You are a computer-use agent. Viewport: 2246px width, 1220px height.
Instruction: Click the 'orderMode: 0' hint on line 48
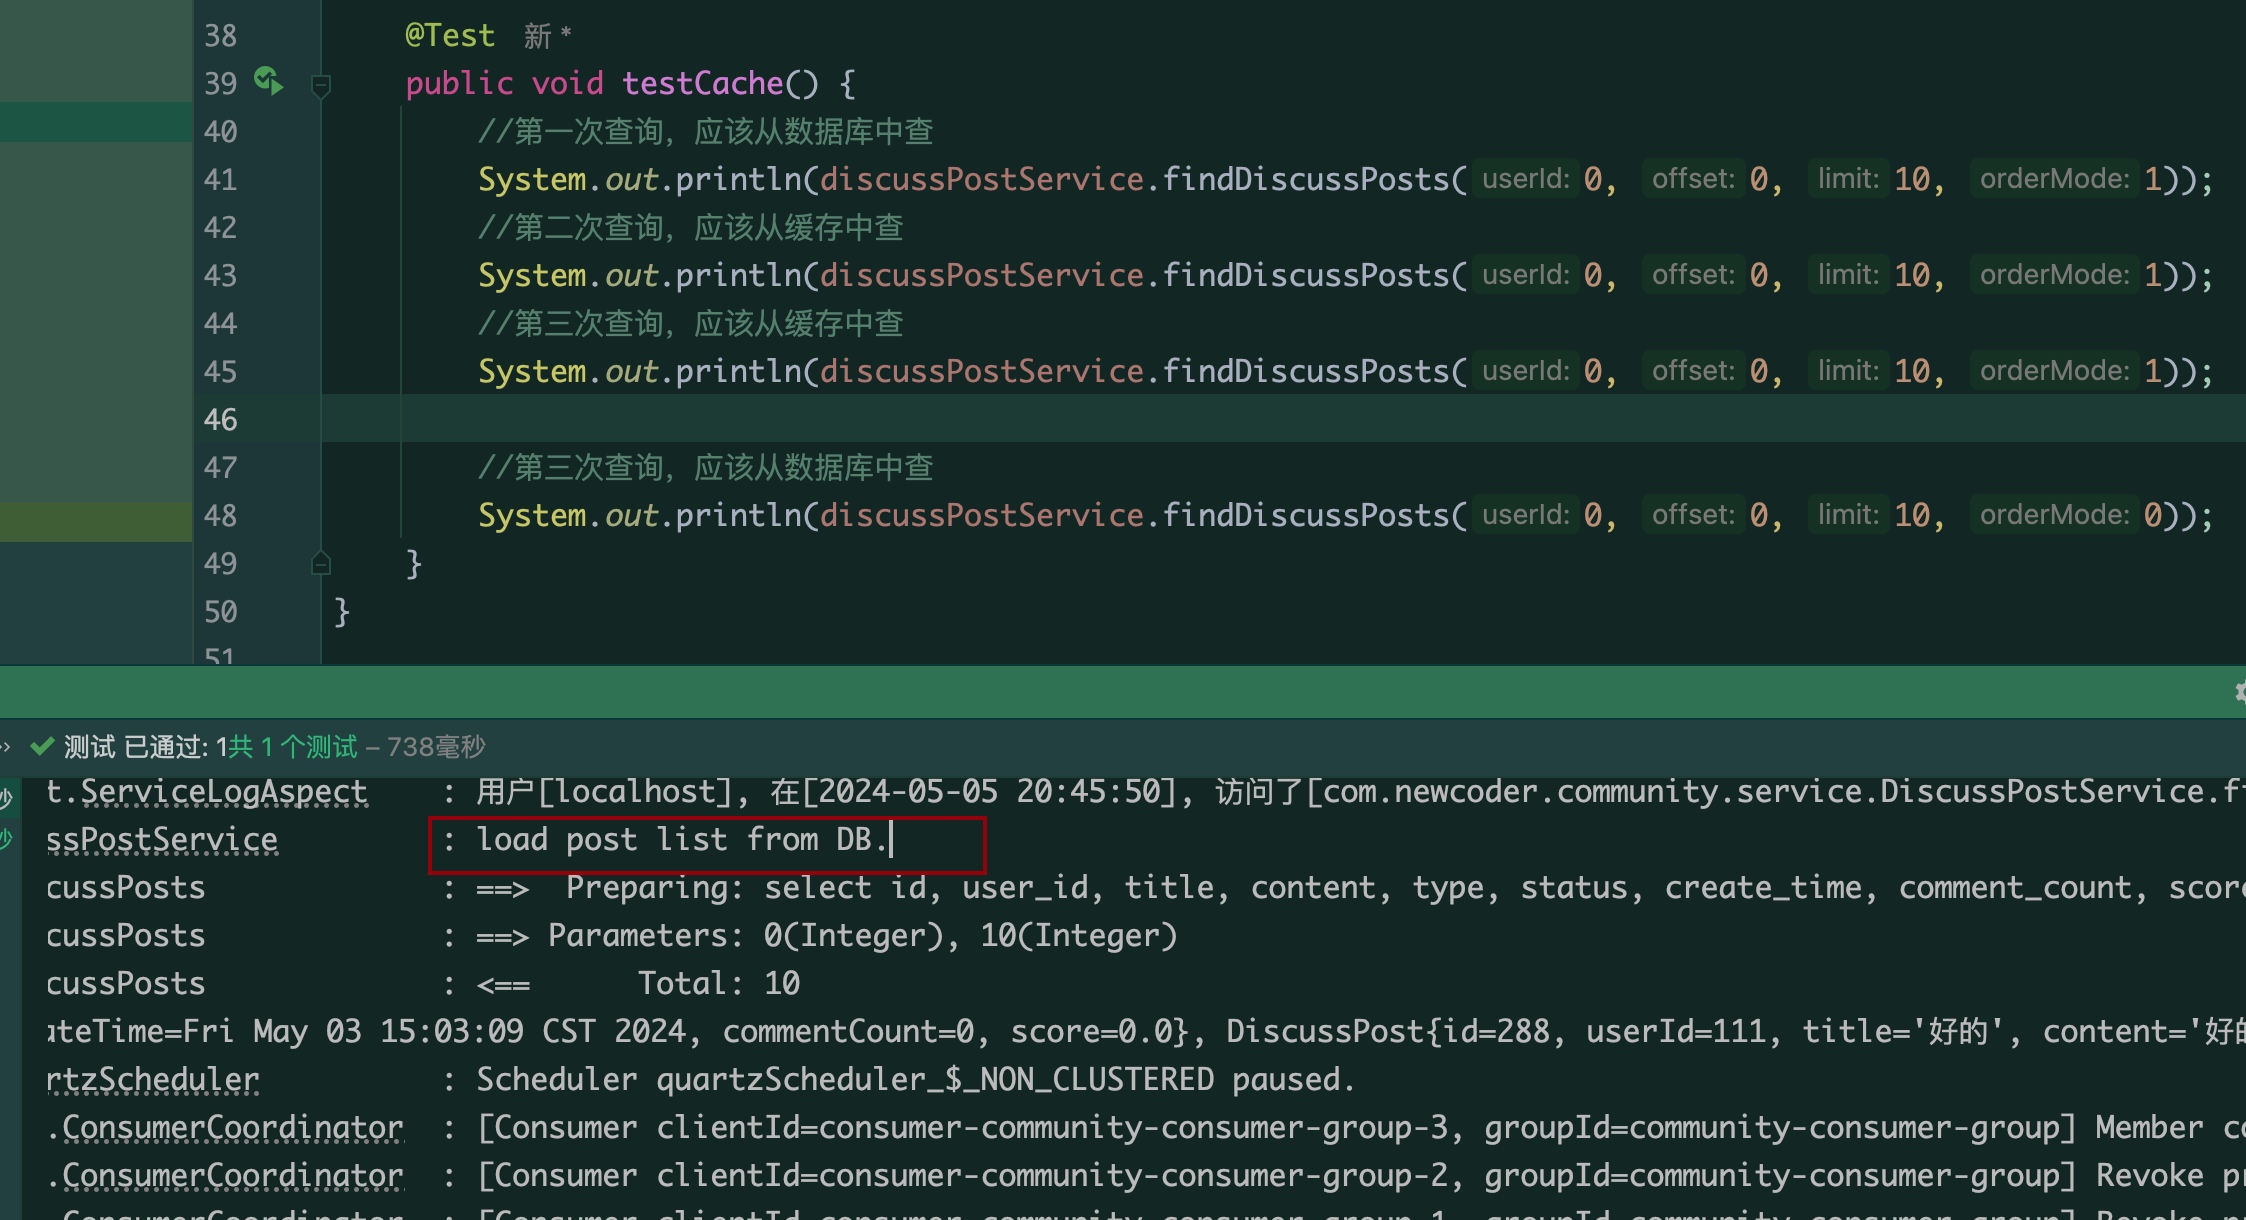[2069, 515]
